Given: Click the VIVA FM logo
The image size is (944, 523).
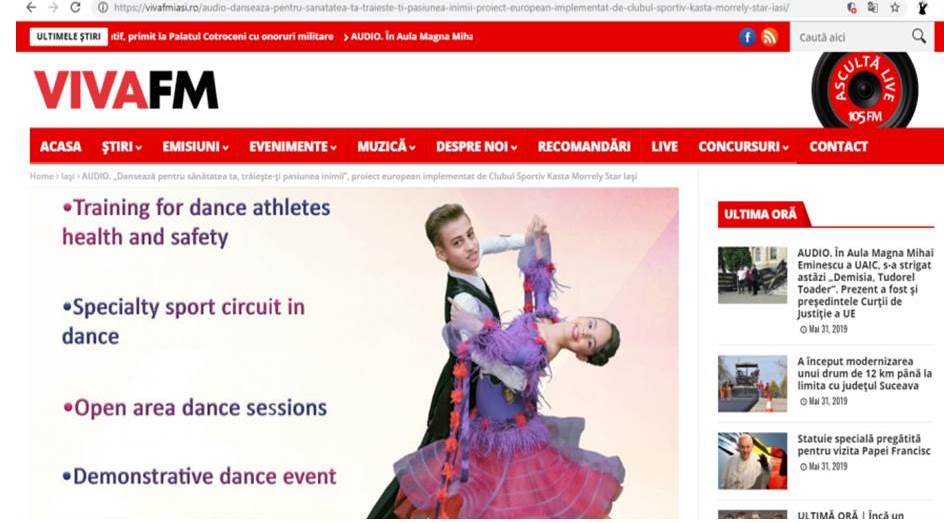Looking at the screenshot, I should click(126, 90).
